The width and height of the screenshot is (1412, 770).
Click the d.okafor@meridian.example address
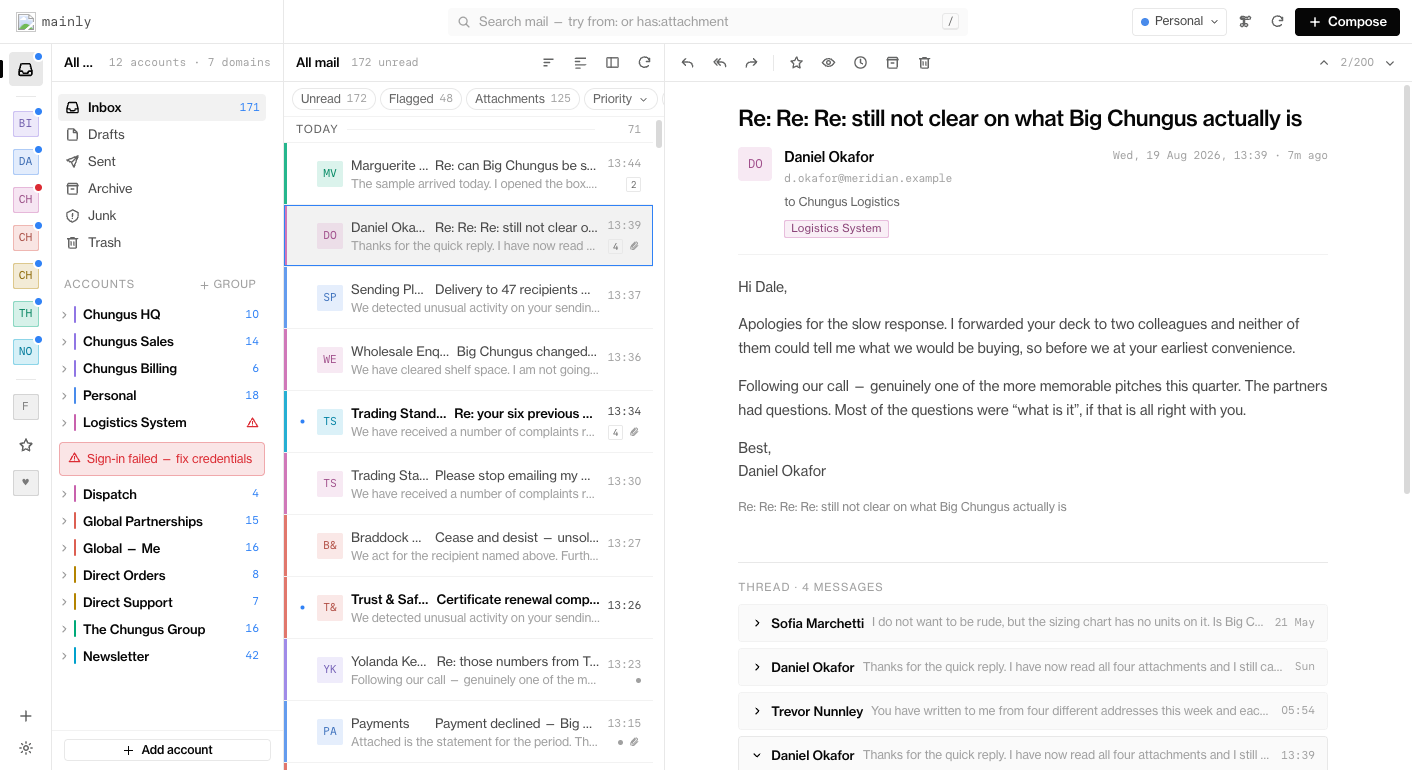tap(868, 178)
